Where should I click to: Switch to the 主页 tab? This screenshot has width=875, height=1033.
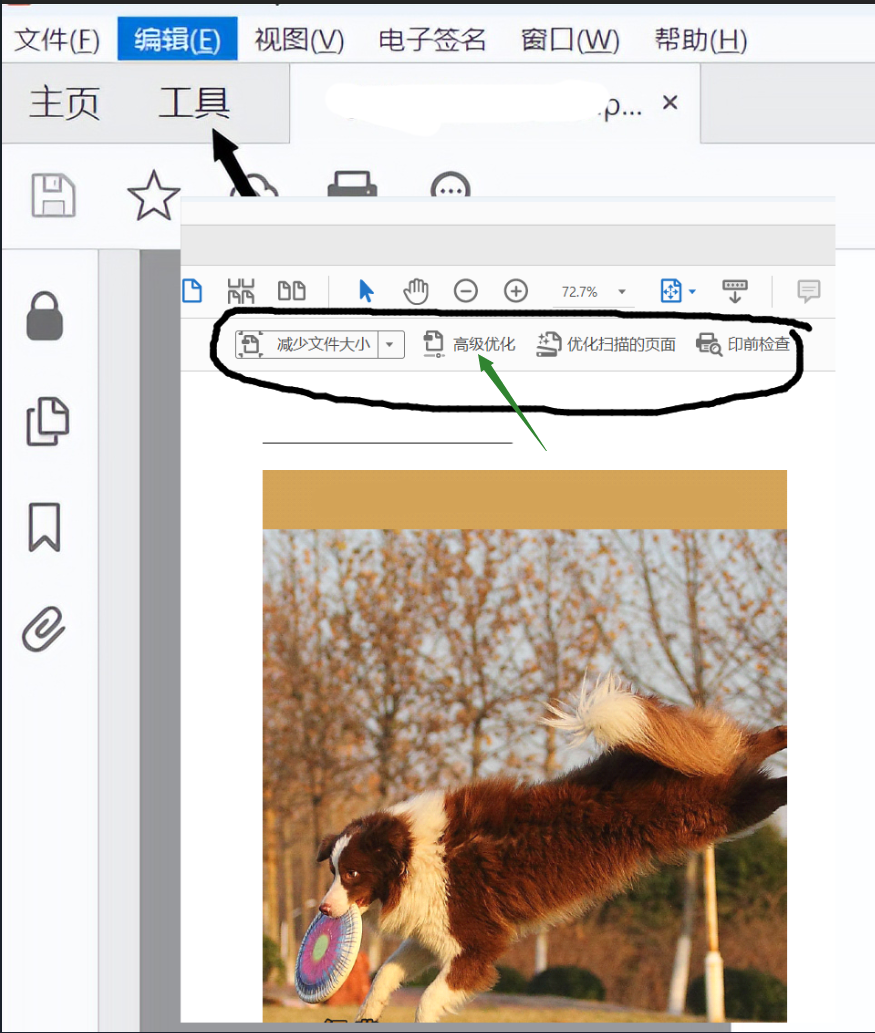click(65, 103)
